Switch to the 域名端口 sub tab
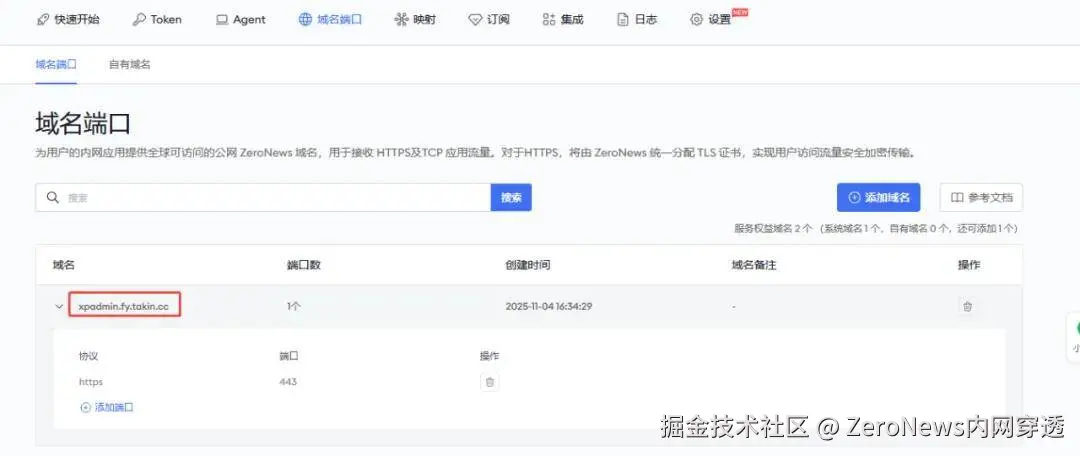1080x456 pixels. (56, 65)
